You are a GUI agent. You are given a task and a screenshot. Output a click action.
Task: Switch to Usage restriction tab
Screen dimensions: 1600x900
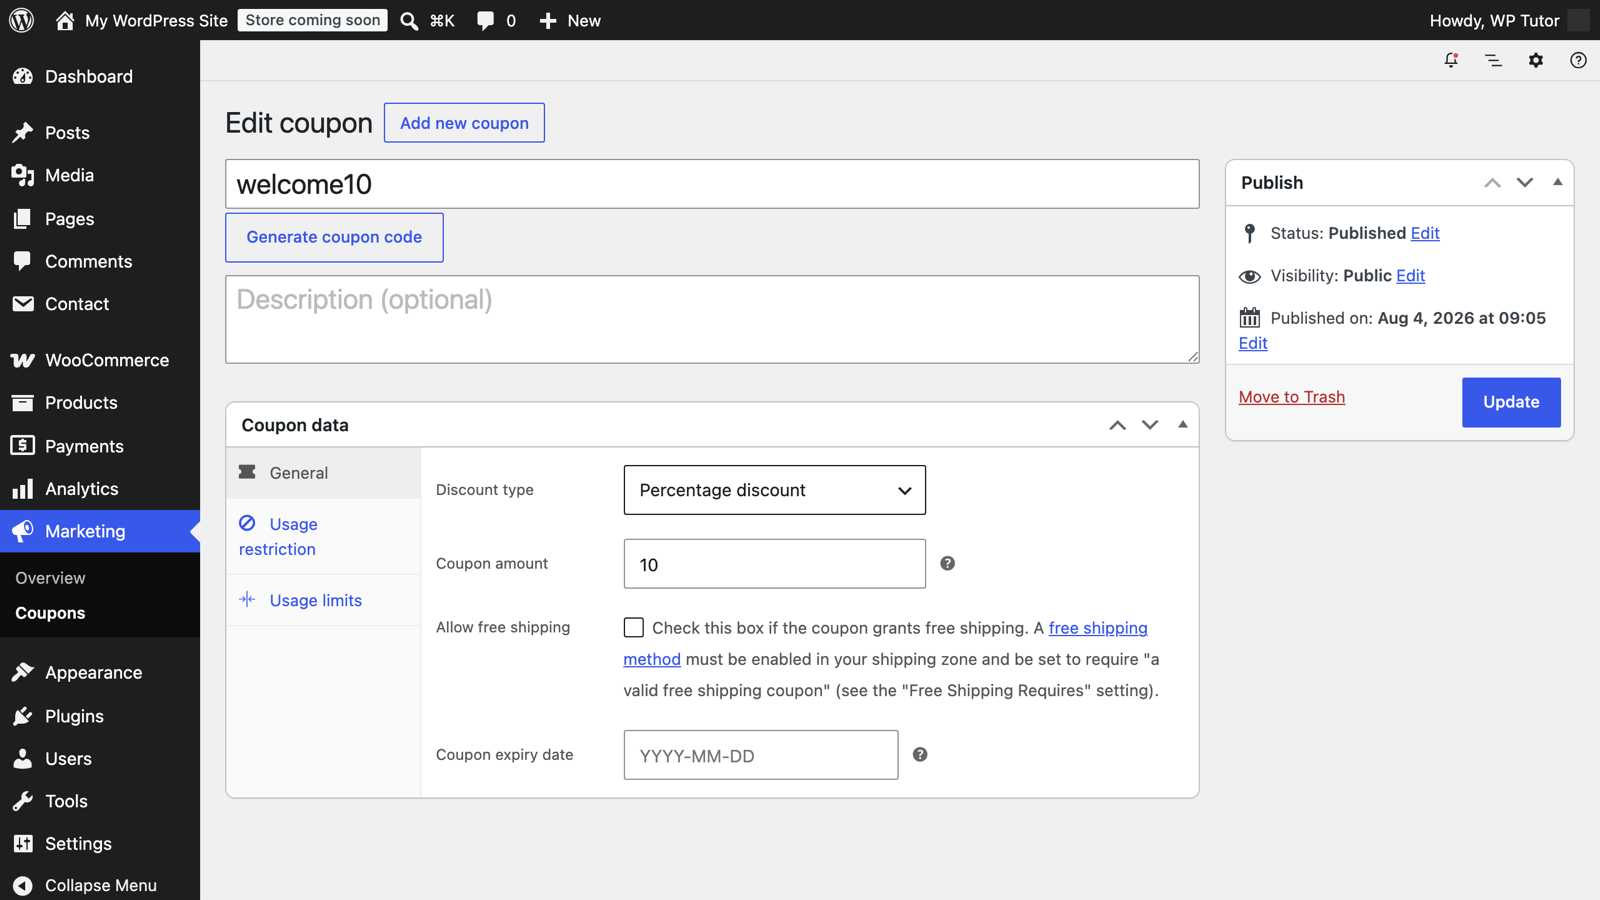(324, 536)
